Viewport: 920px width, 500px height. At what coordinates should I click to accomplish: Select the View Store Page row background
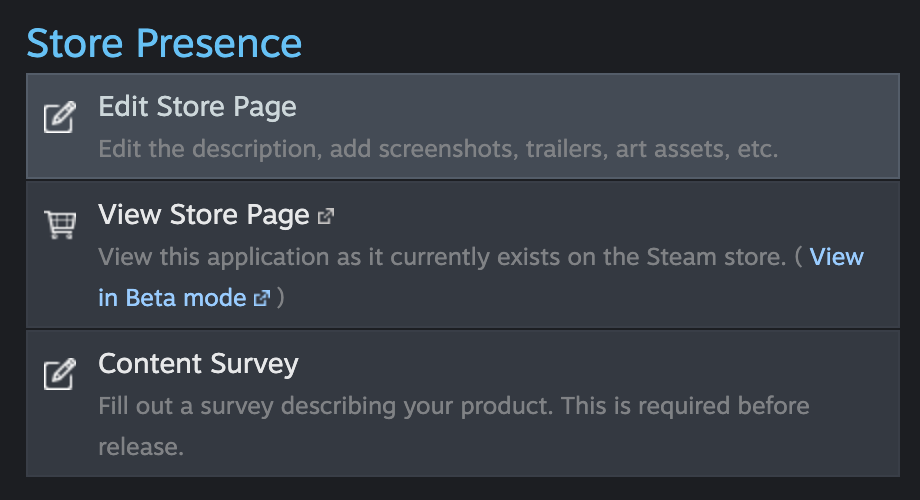click(463, 255)
